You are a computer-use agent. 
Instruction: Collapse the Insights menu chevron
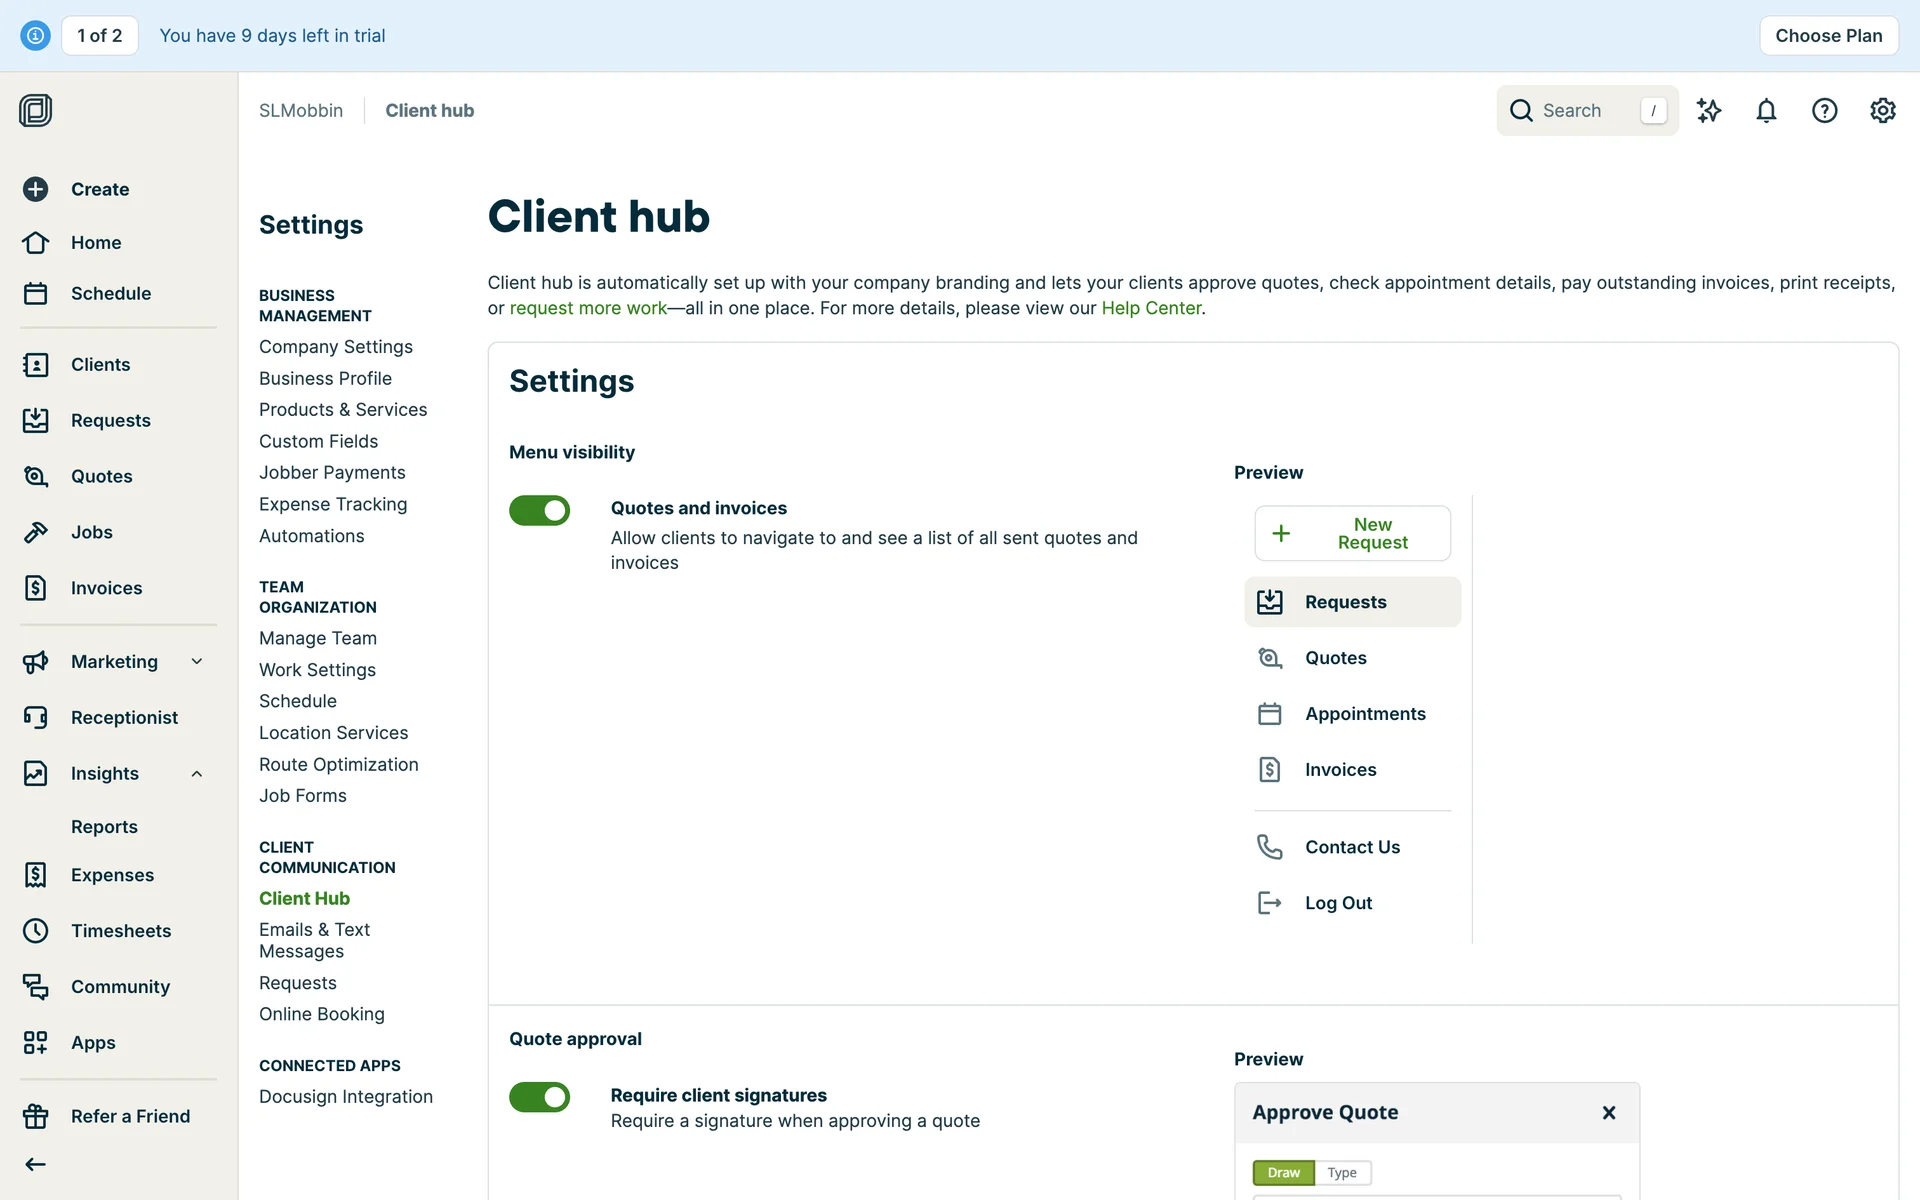pyautogui.click(x=197, y=773)
